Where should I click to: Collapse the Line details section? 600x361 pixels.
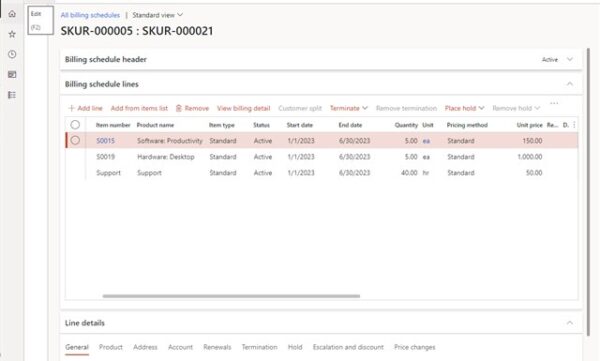[x=570, y=323]
